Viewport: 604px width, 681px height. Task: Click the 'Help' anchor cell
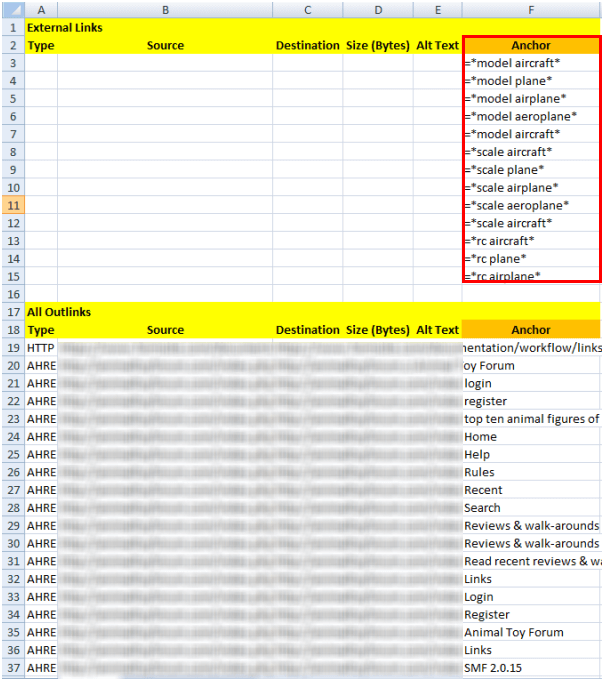(x=531, y=454)
